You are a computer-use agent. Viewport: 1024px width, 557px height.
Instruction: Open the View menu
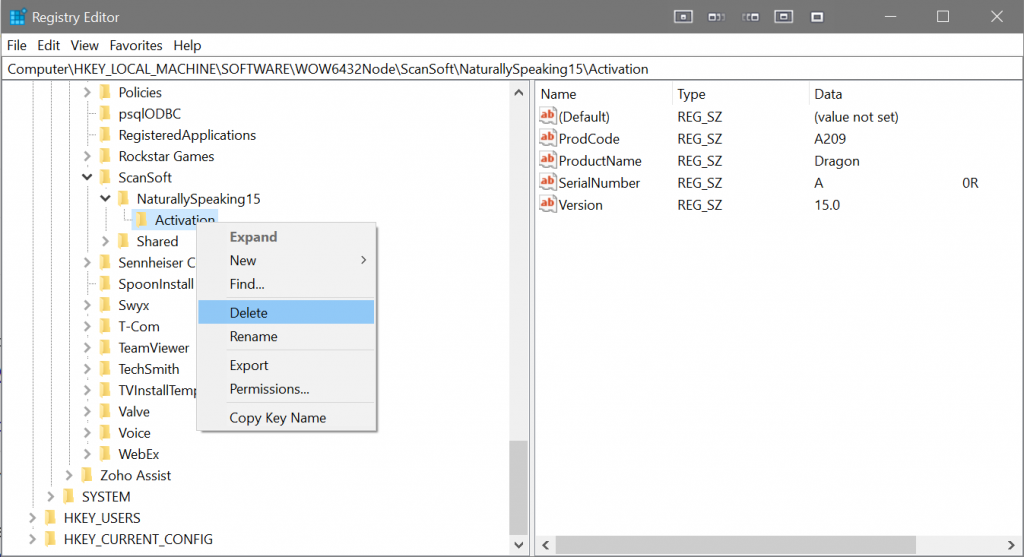pyautogui.click(x=84, y=45)
